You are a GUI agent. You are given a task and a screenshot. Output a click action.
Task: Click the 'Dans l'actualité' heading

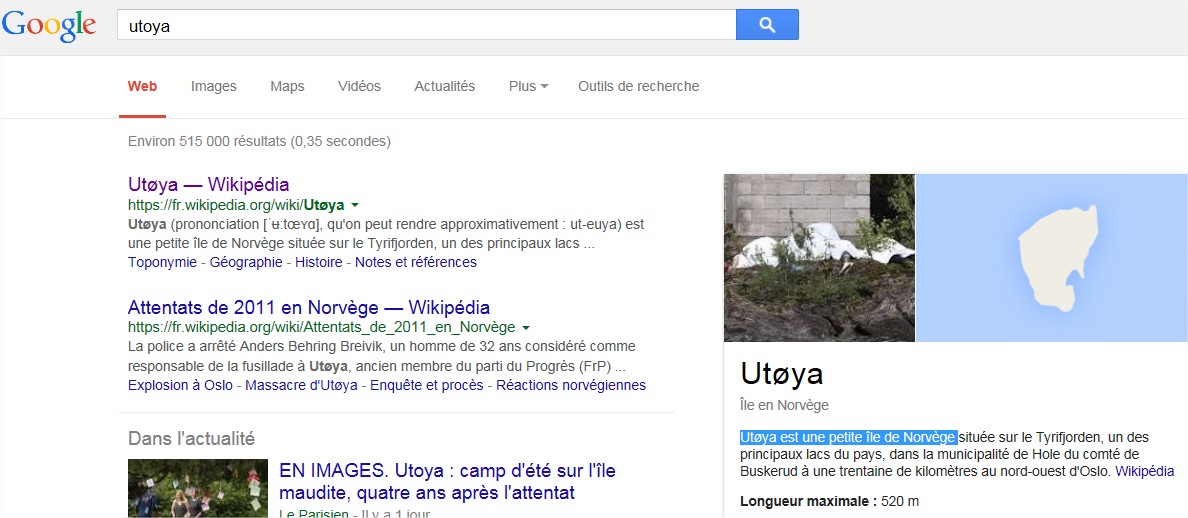pyautogui.click(x=191, y=438)
